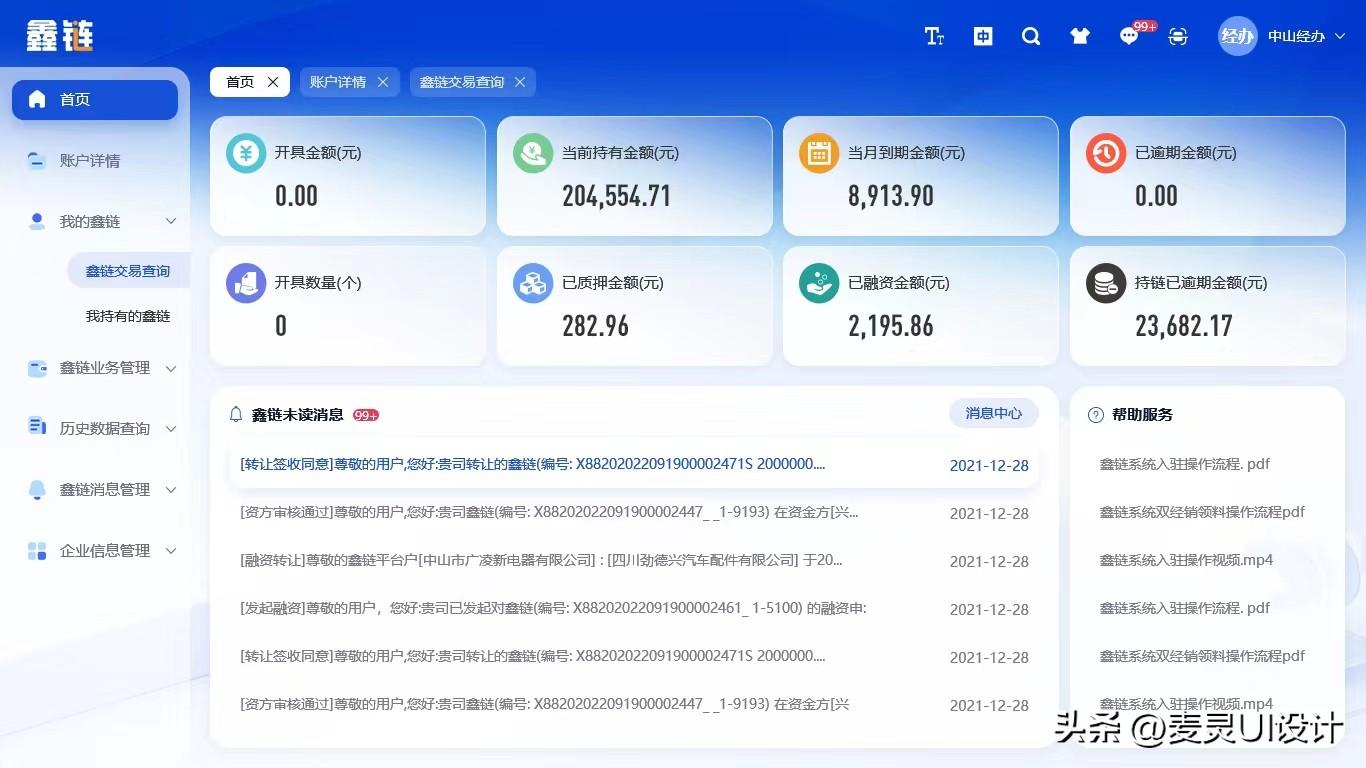The width and height of the screenshot is (1366, 768).
Task: Expand the 历史数据查询 chevron
Action: (x=171, y=429)
